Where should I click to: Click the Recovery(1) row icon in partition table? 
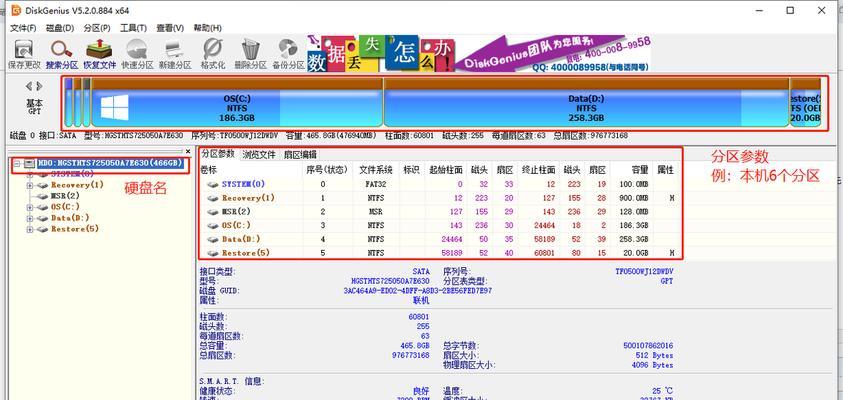point(213,198)
